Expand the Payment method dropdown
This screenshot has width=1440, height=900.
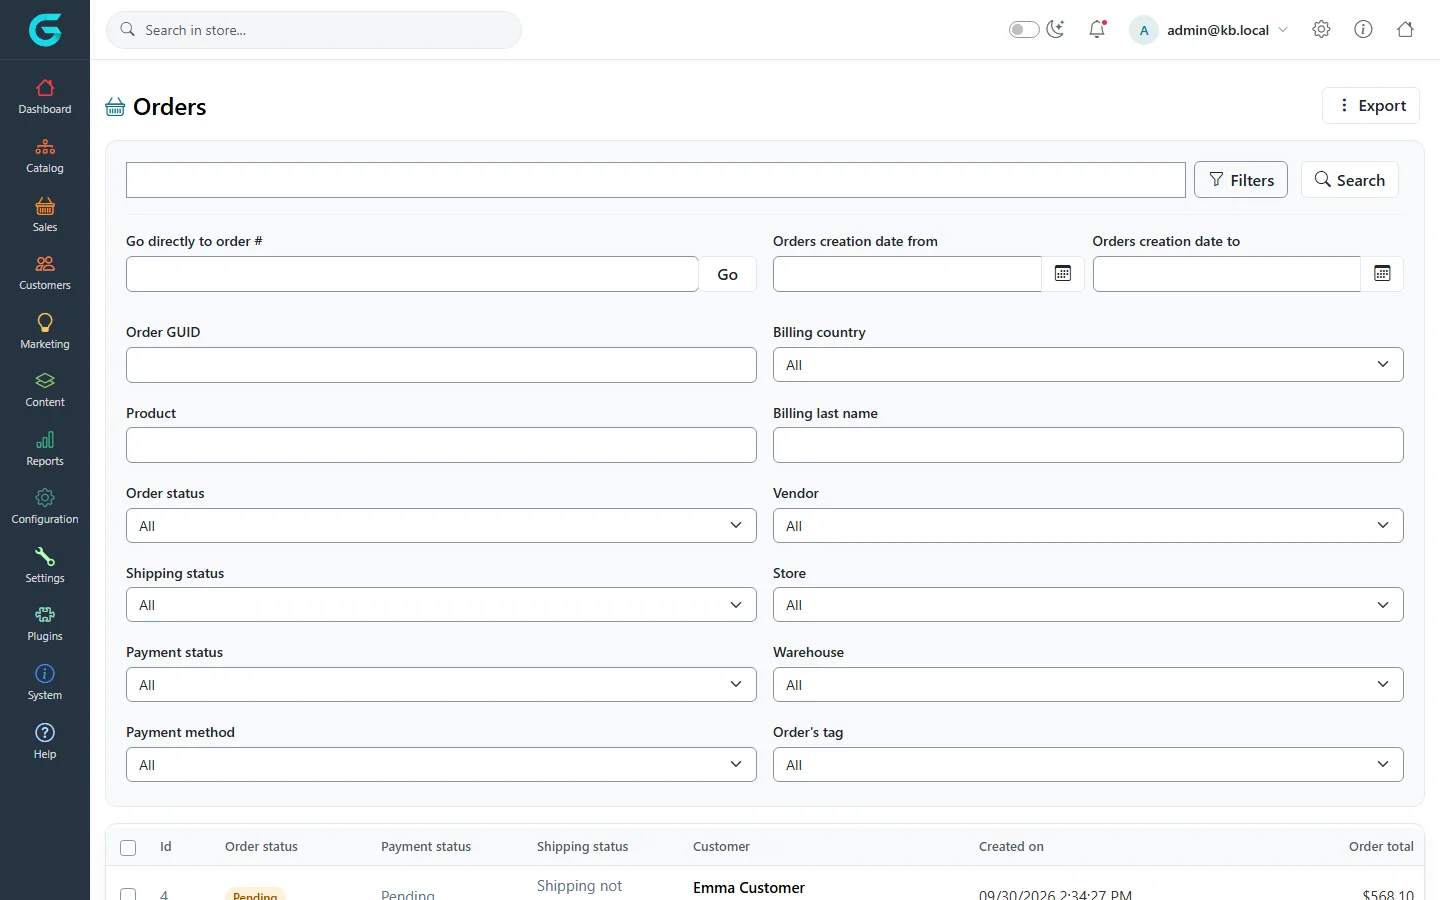[x=441, y=765]
